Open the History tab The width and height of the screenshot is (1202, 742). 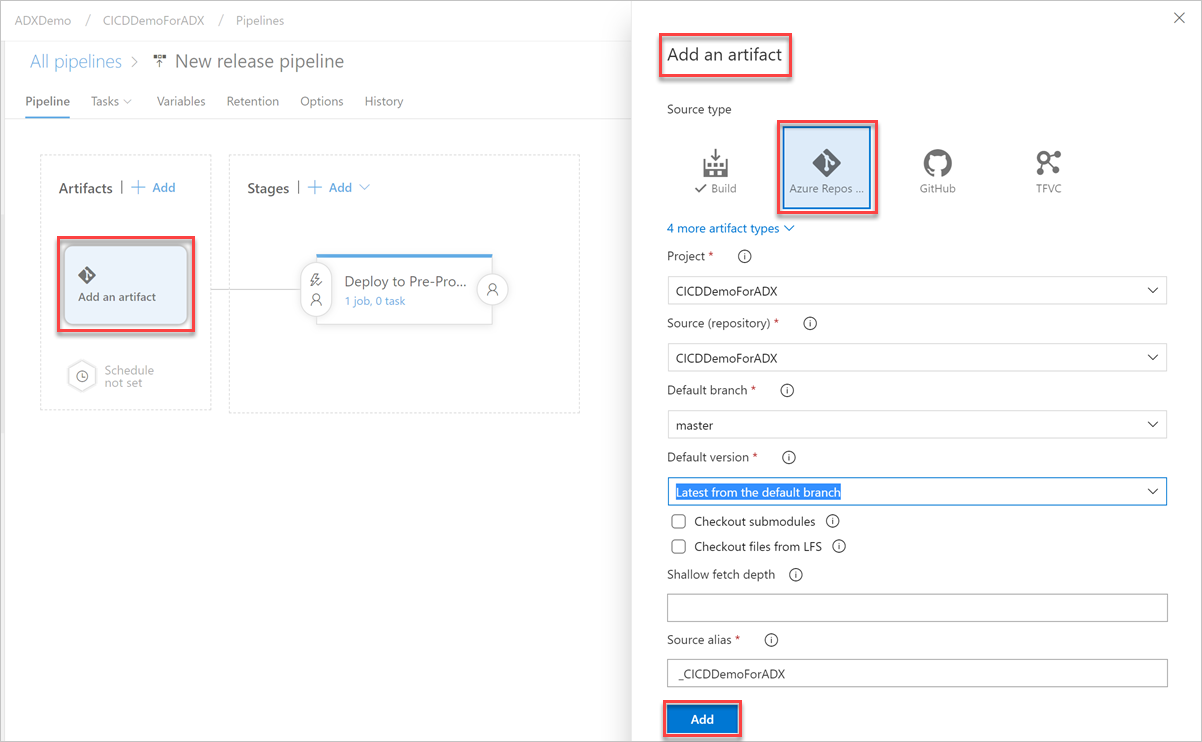[384, 101]
